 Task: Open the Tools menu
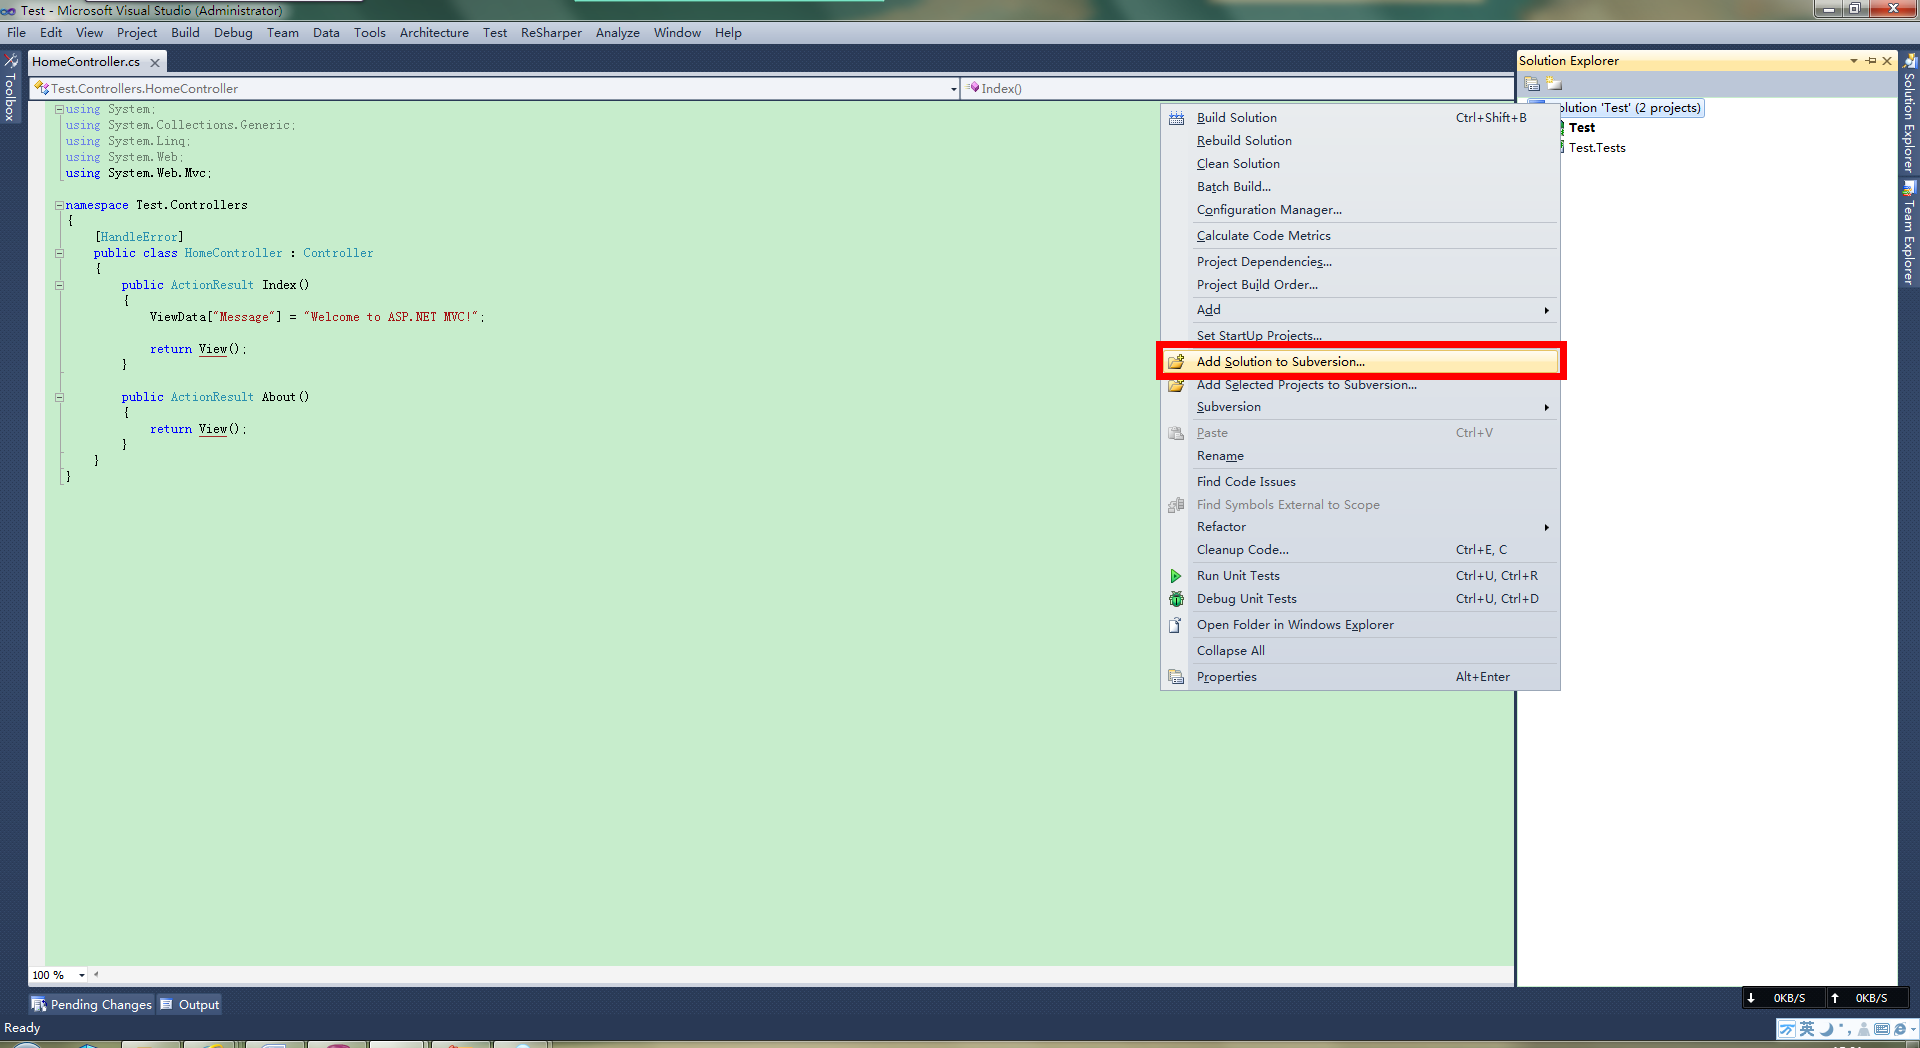point(370,33)
